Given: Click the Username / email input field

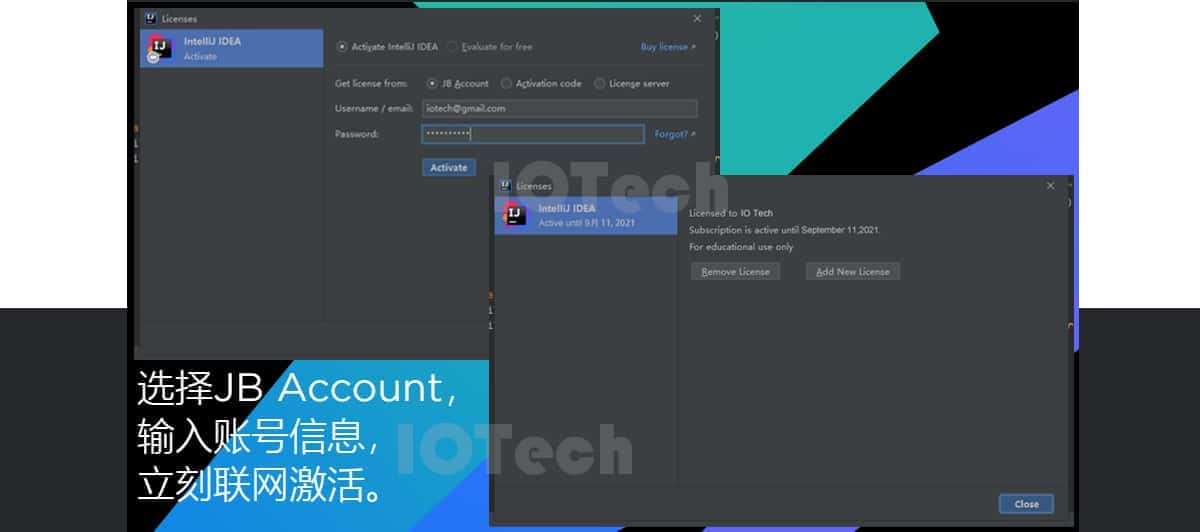Looking at the screenshot, I should tap(559, 109).
